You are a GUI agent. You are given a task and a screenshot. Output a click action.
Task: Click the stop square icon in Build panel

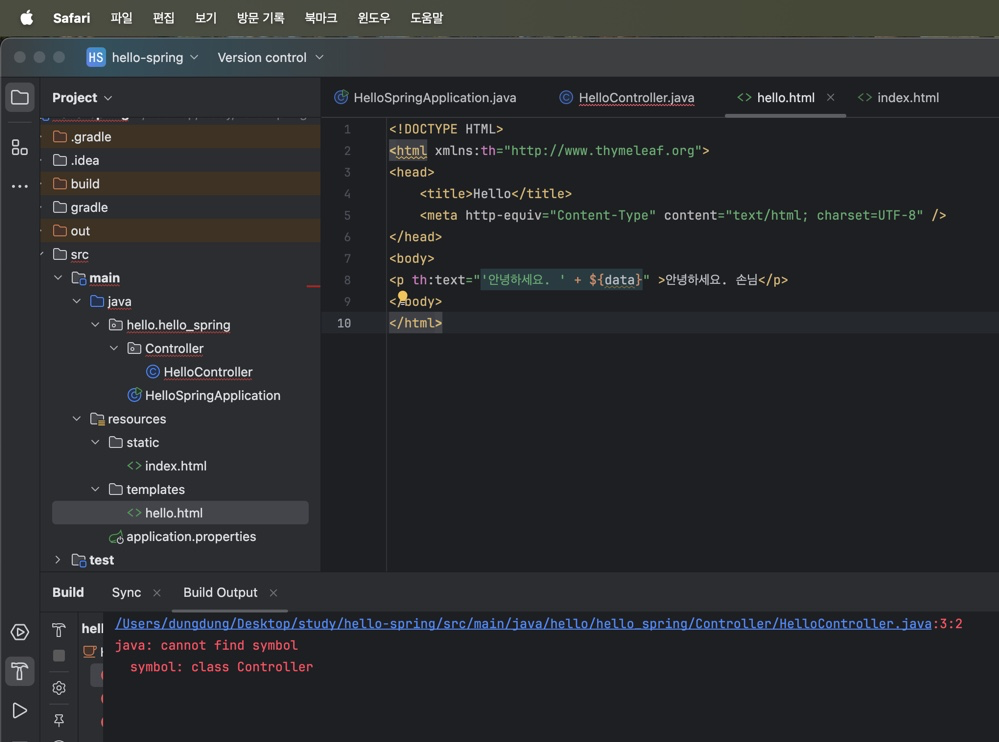(x=59, y=655)
